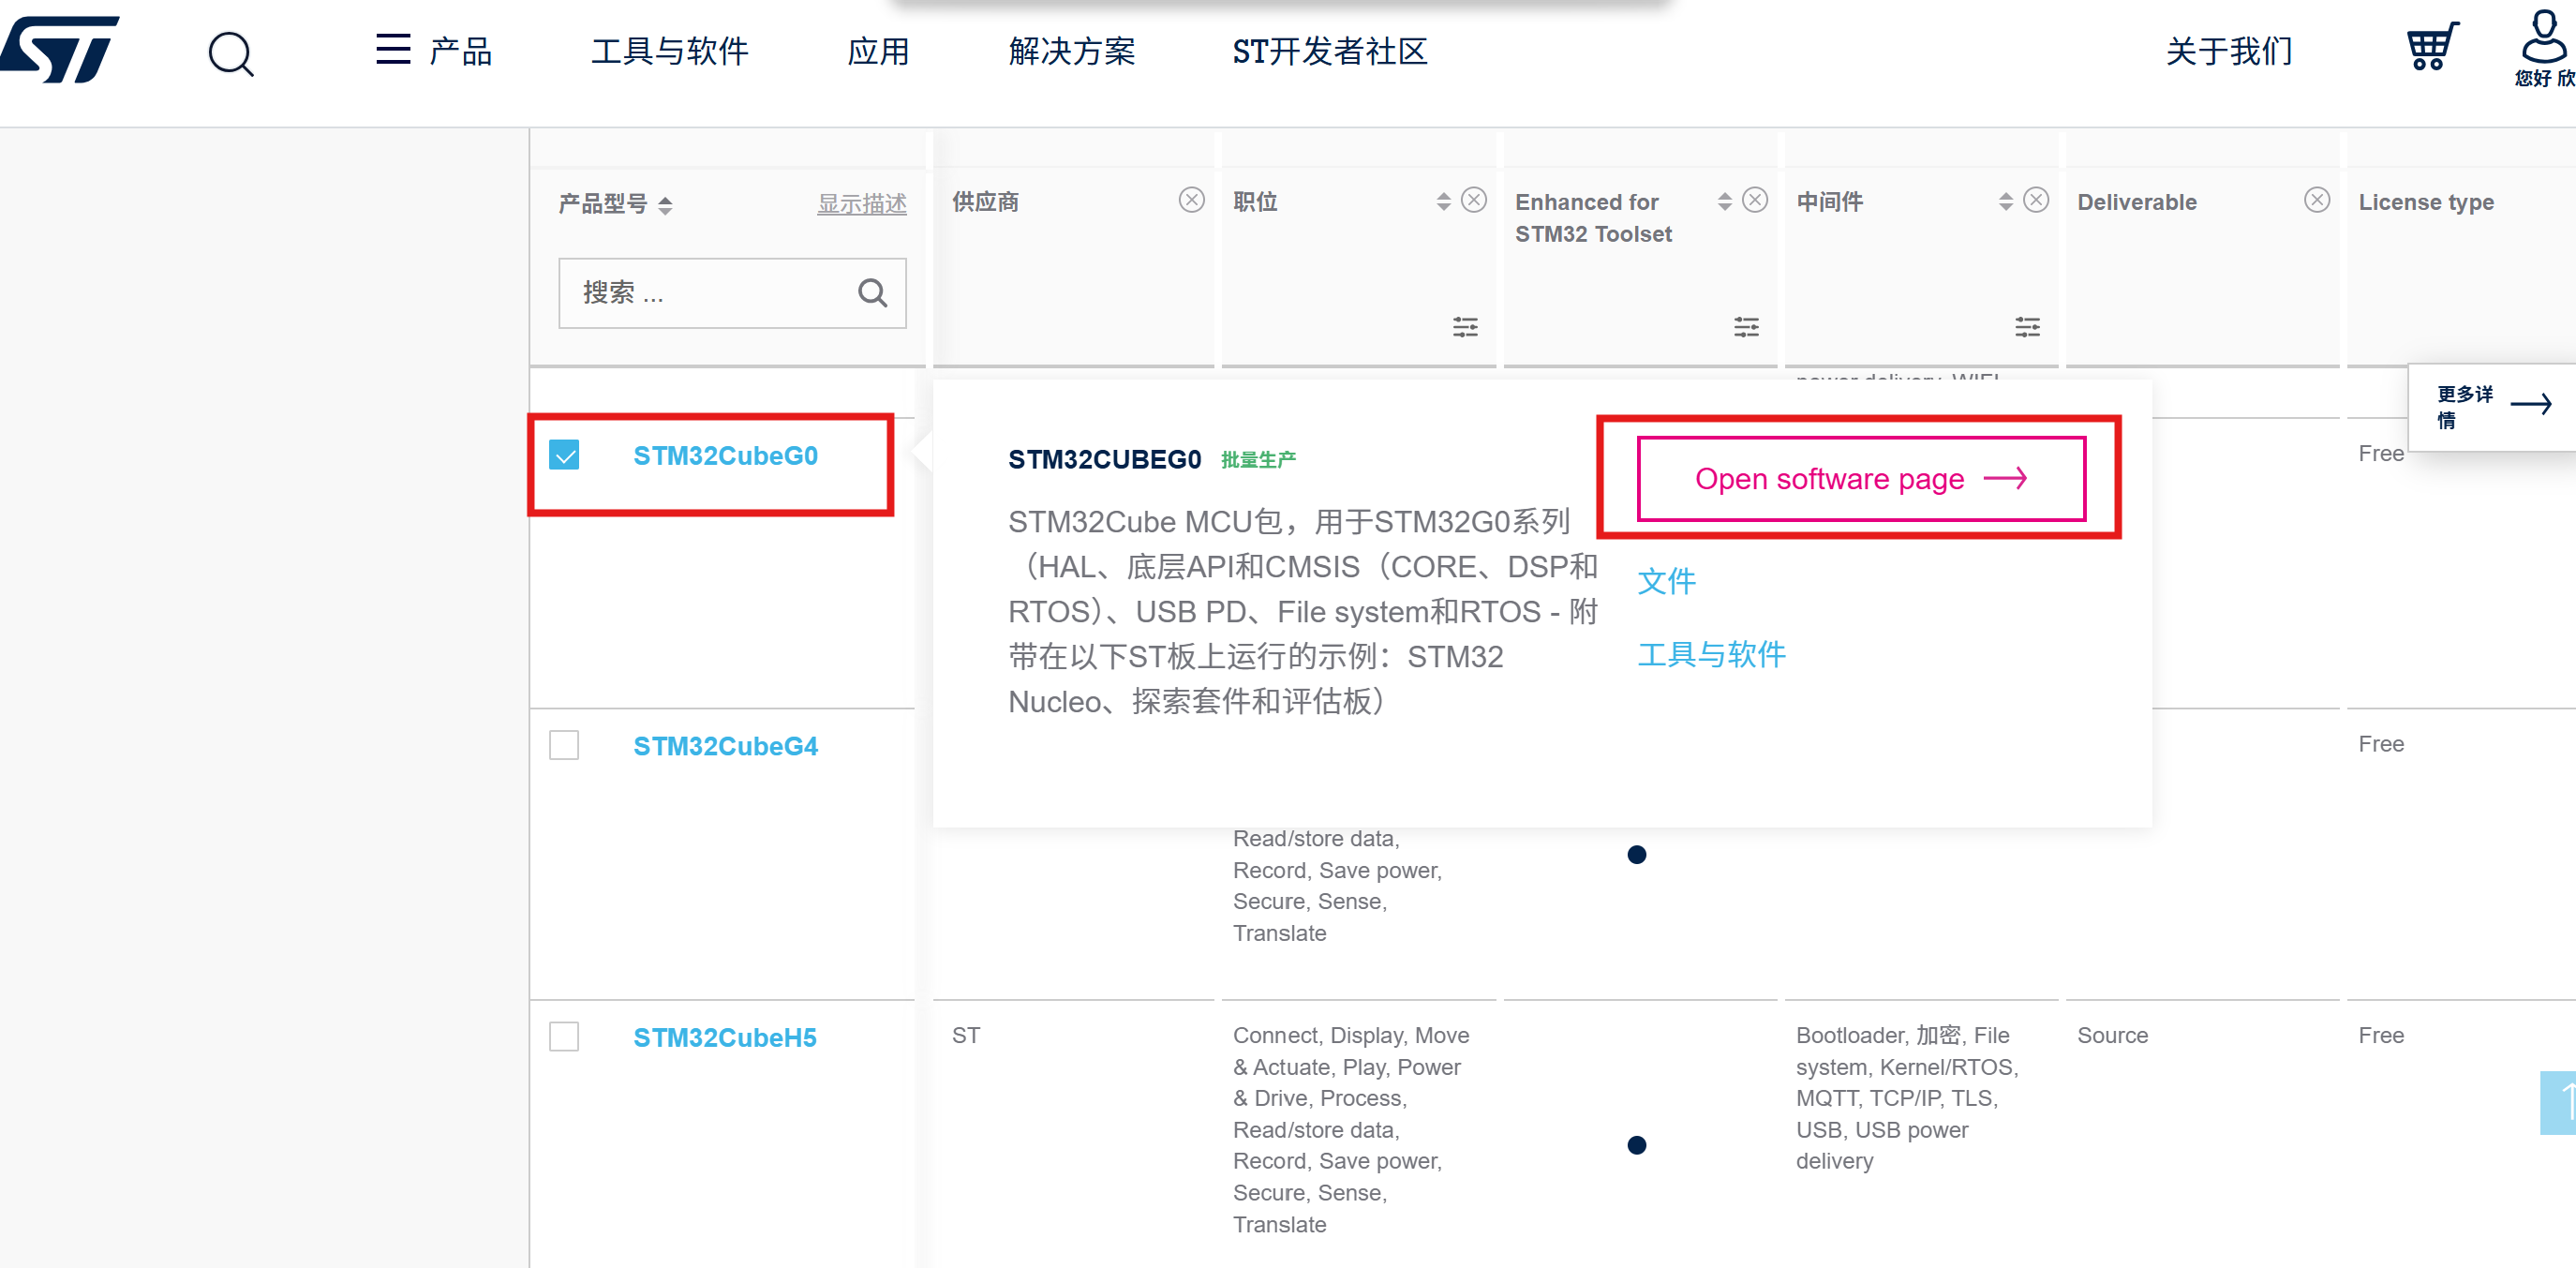The height and width of the screenshot is (1268, 2576).
Task: Open the site search magnifier icon
Action: pyautogui.click(x=231, y=53)
